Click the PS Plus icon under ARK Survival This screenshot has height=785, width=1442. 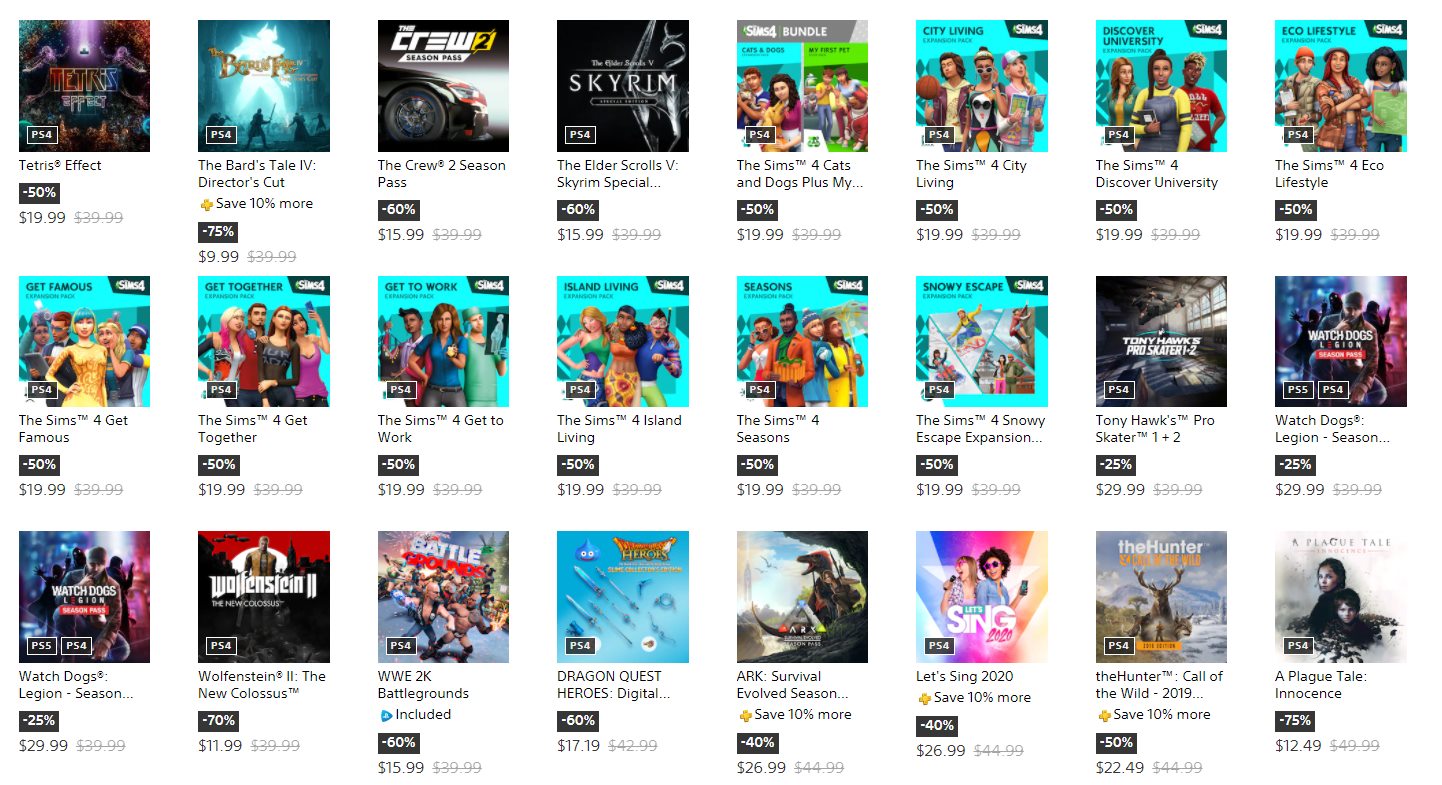pyautogui.click(x=744, y=715)
